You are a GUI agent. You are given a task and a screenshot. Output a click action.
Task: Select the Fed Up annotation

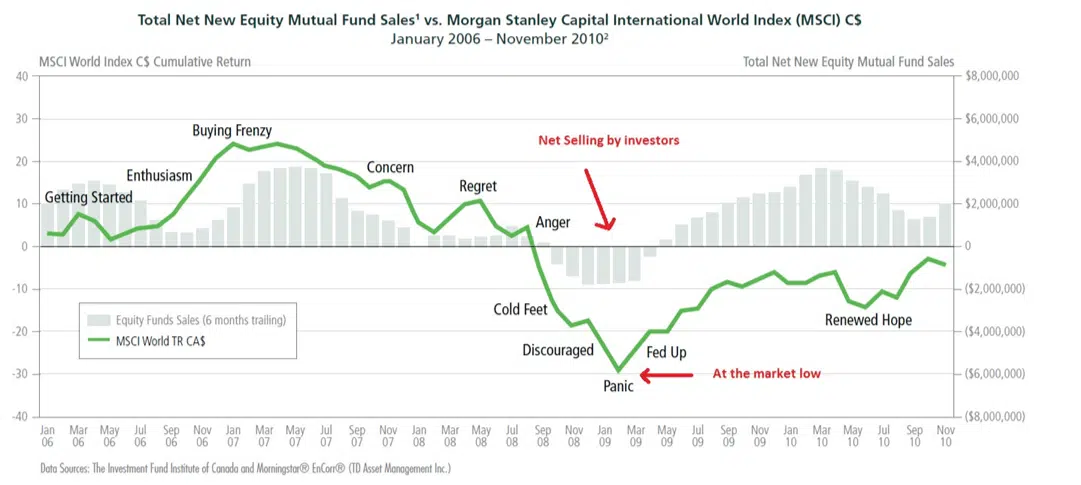[667, 353]
